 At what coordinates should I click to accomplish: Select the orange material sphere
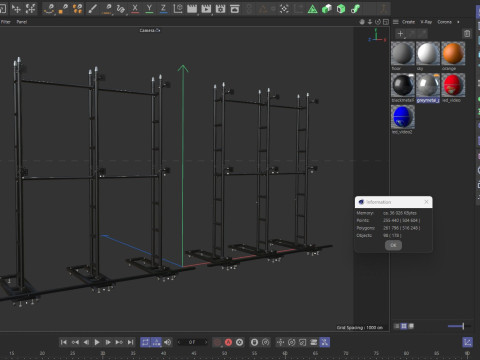click(453, 53)
